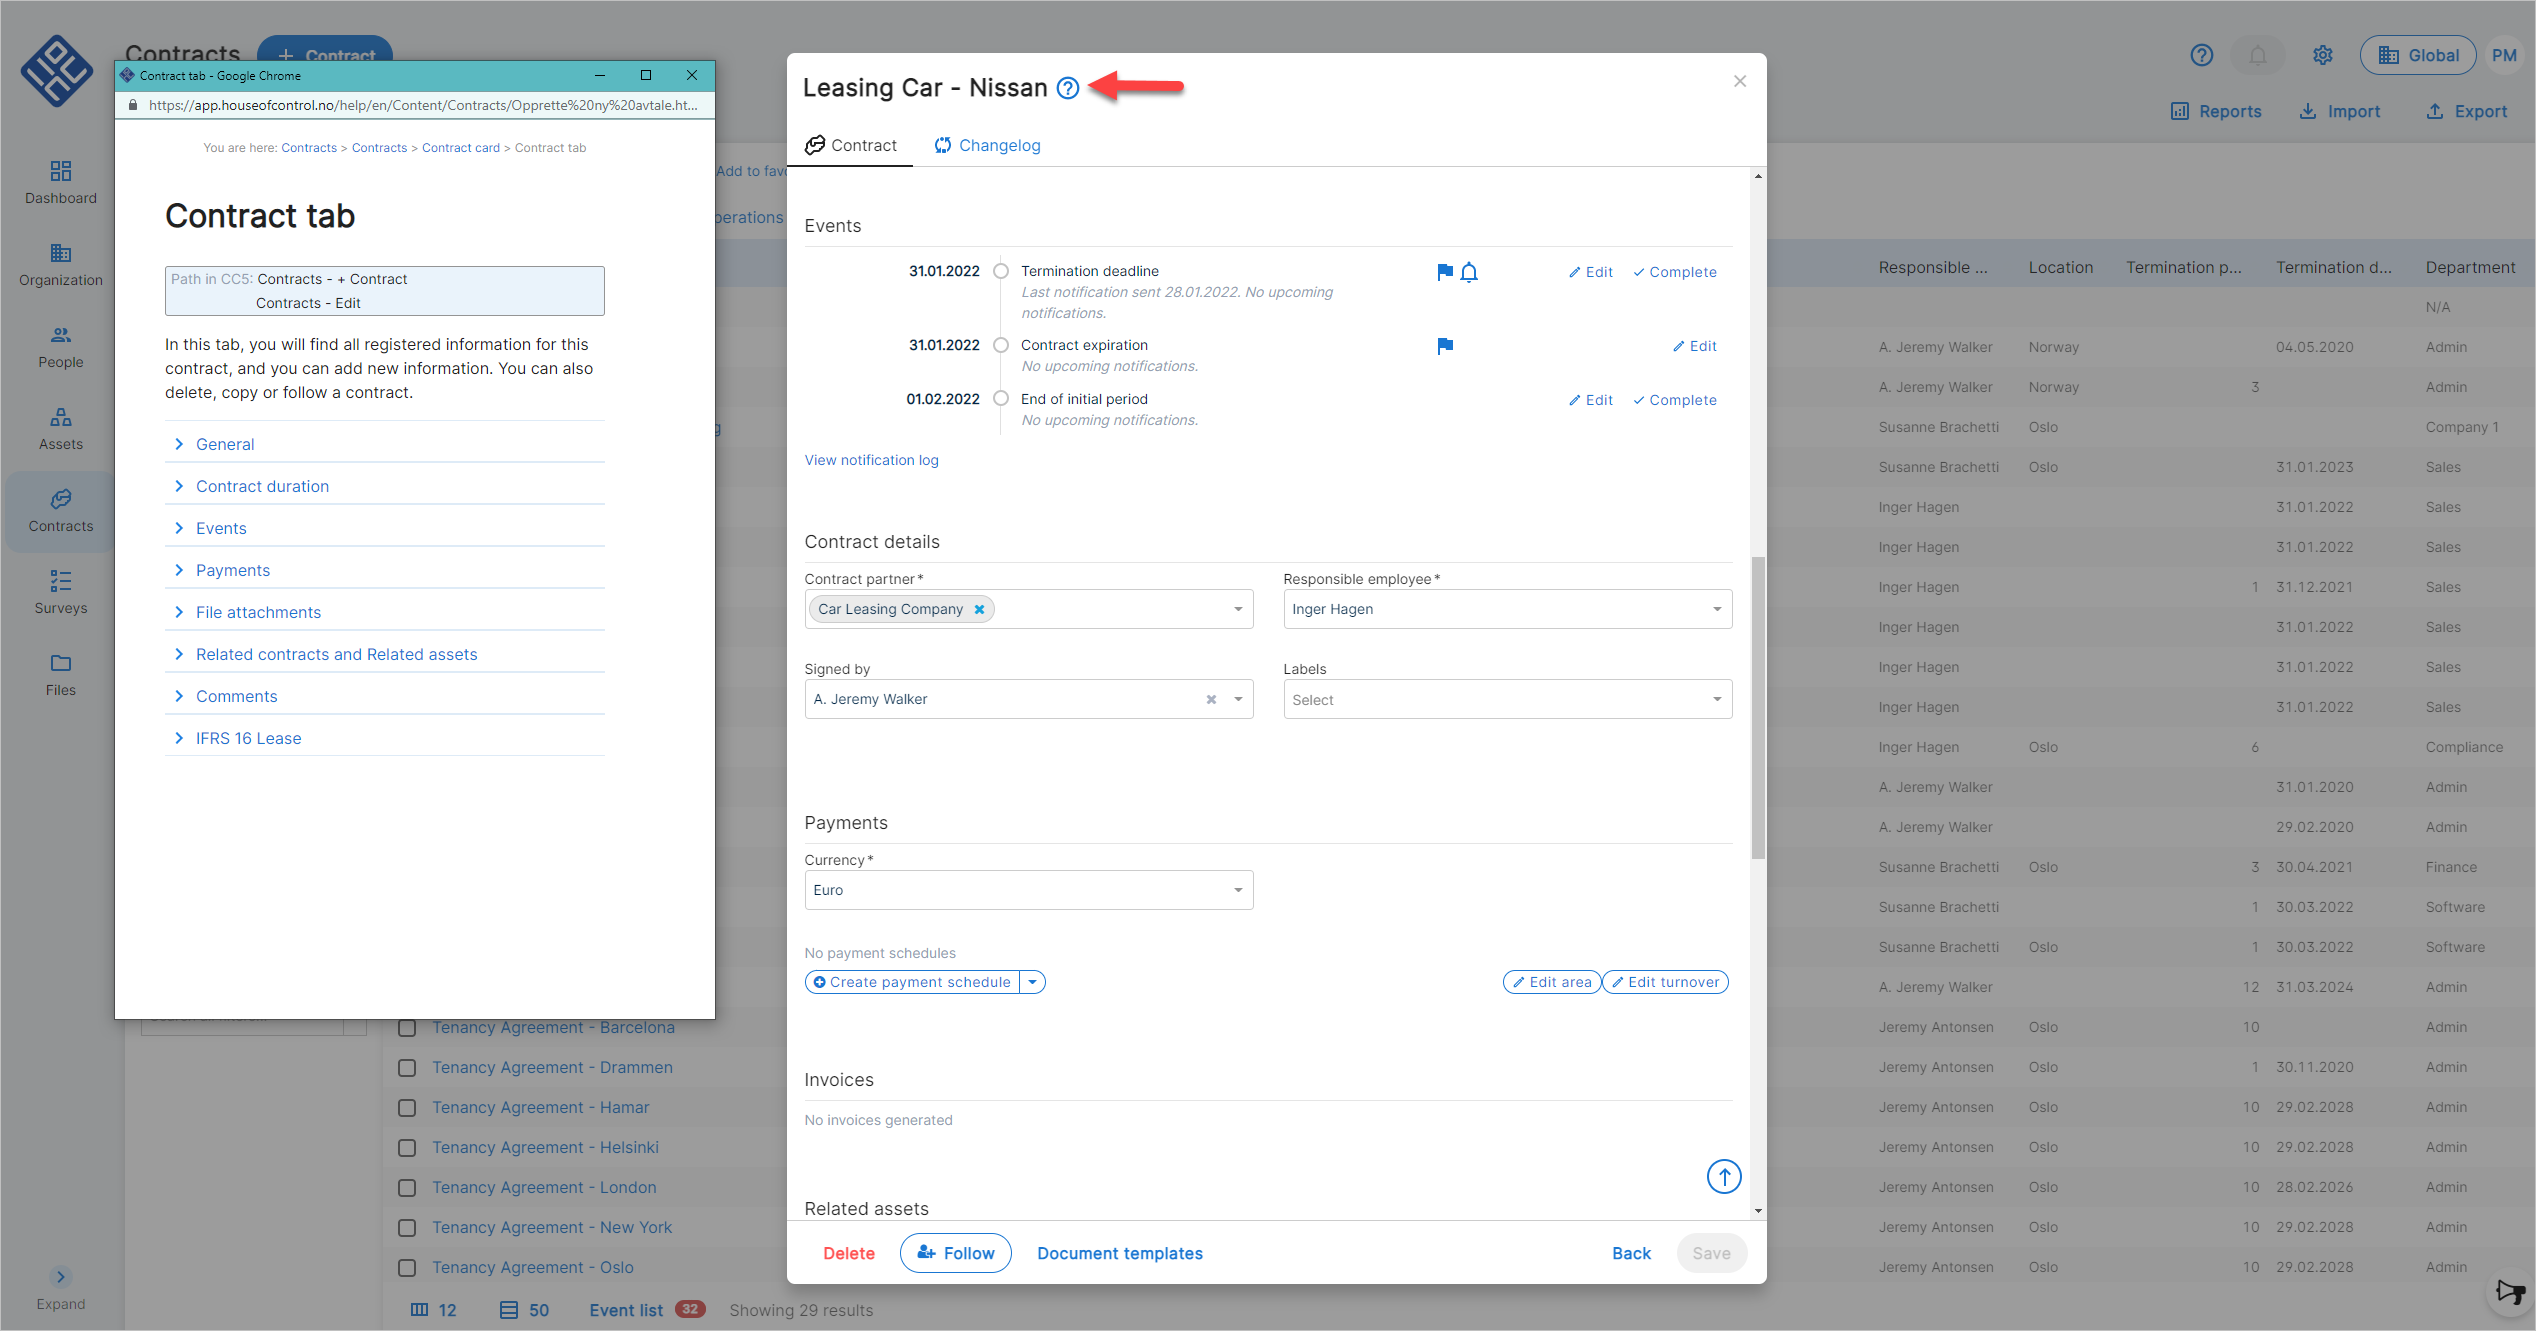Viewport: 2536px width, 1331px height.
Task: Open Create payment schedule dropdown arrow
Action: tap(1033, 982)
